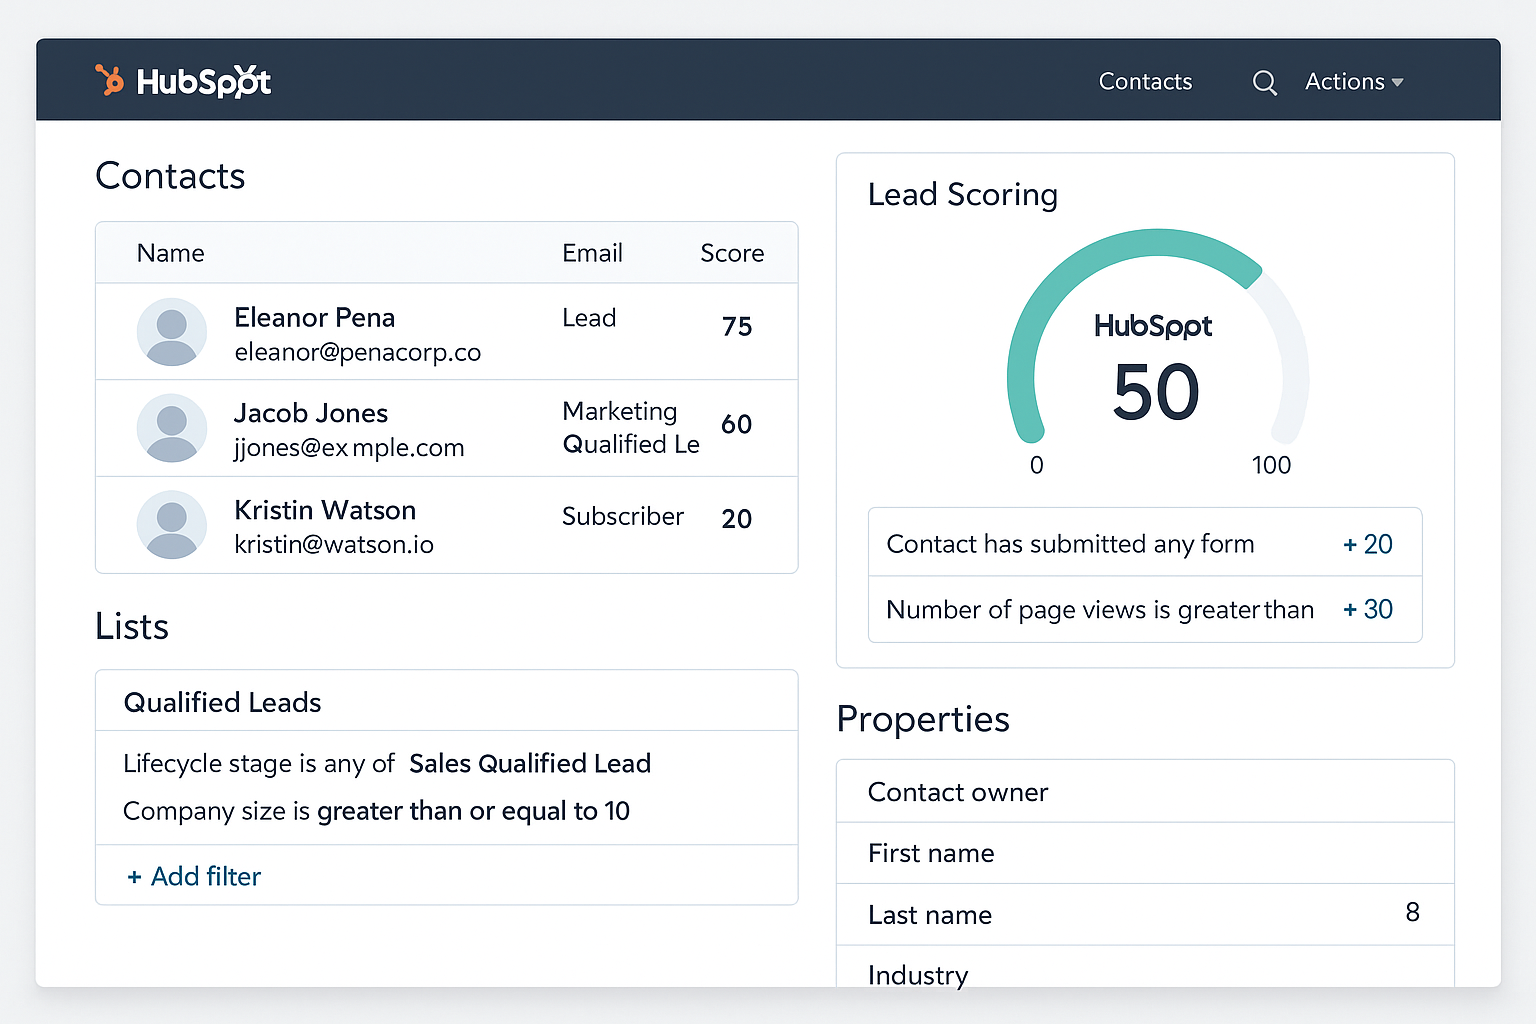Click the Email column header
The height and width of the screenshot is (1024, 1536).
(x=592, y=253)
